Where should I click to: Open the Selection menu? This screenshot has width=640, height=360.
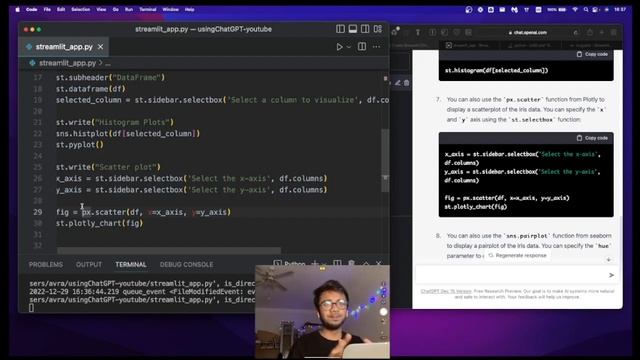80,9
